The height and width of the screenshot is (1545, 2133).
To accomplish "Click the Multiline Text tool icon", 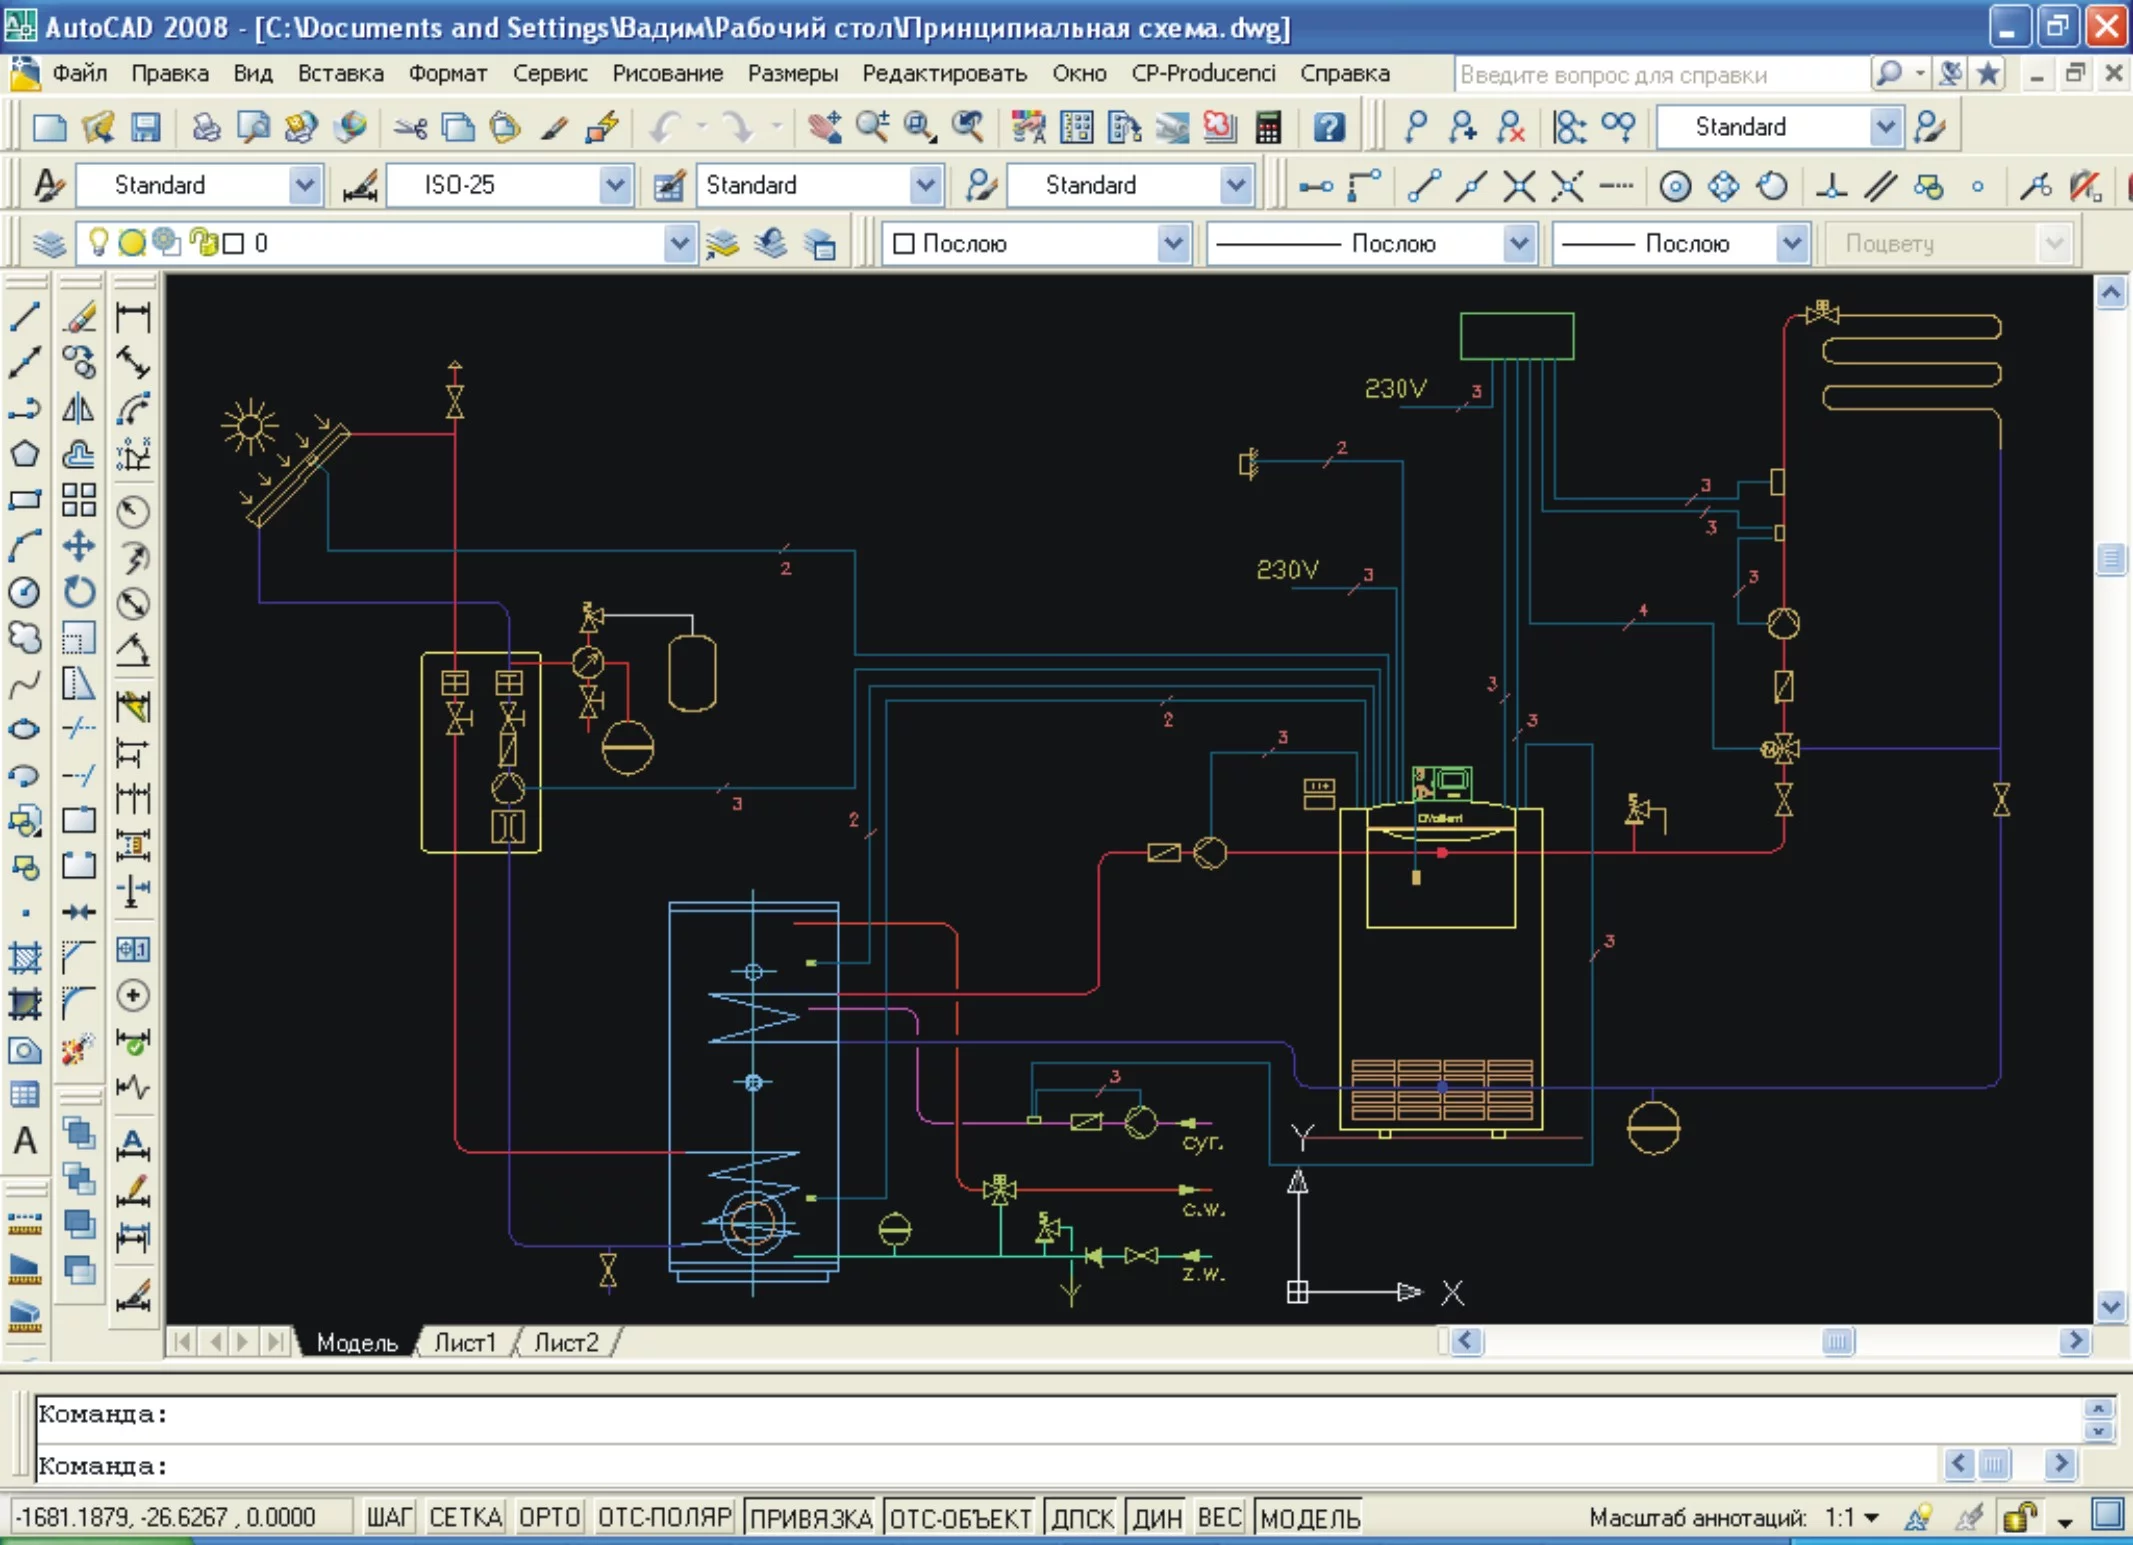I will coord(25,1141).
